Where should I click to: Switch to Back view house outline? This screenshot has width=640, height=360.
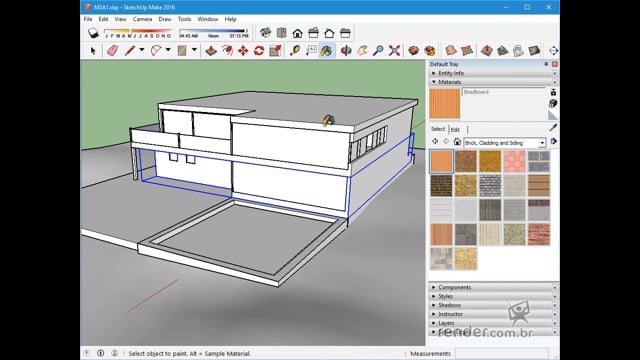pos(329,33)
